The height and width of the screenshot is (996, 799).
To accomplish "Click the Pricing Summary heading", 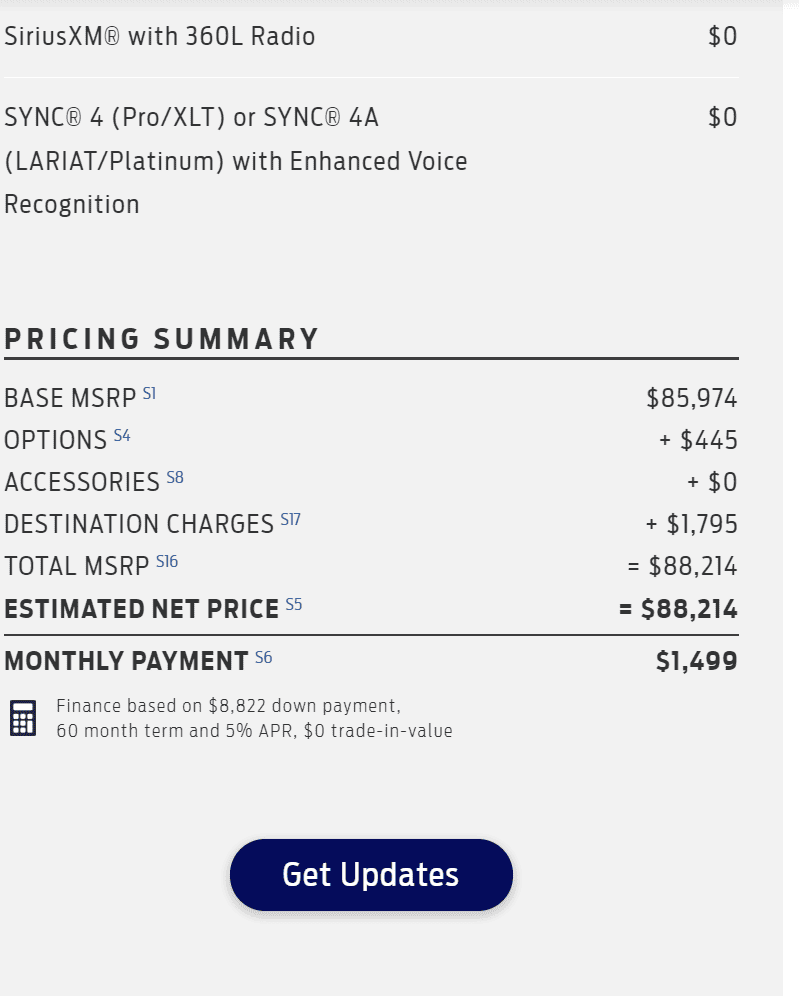I will [x=162, y=339].
